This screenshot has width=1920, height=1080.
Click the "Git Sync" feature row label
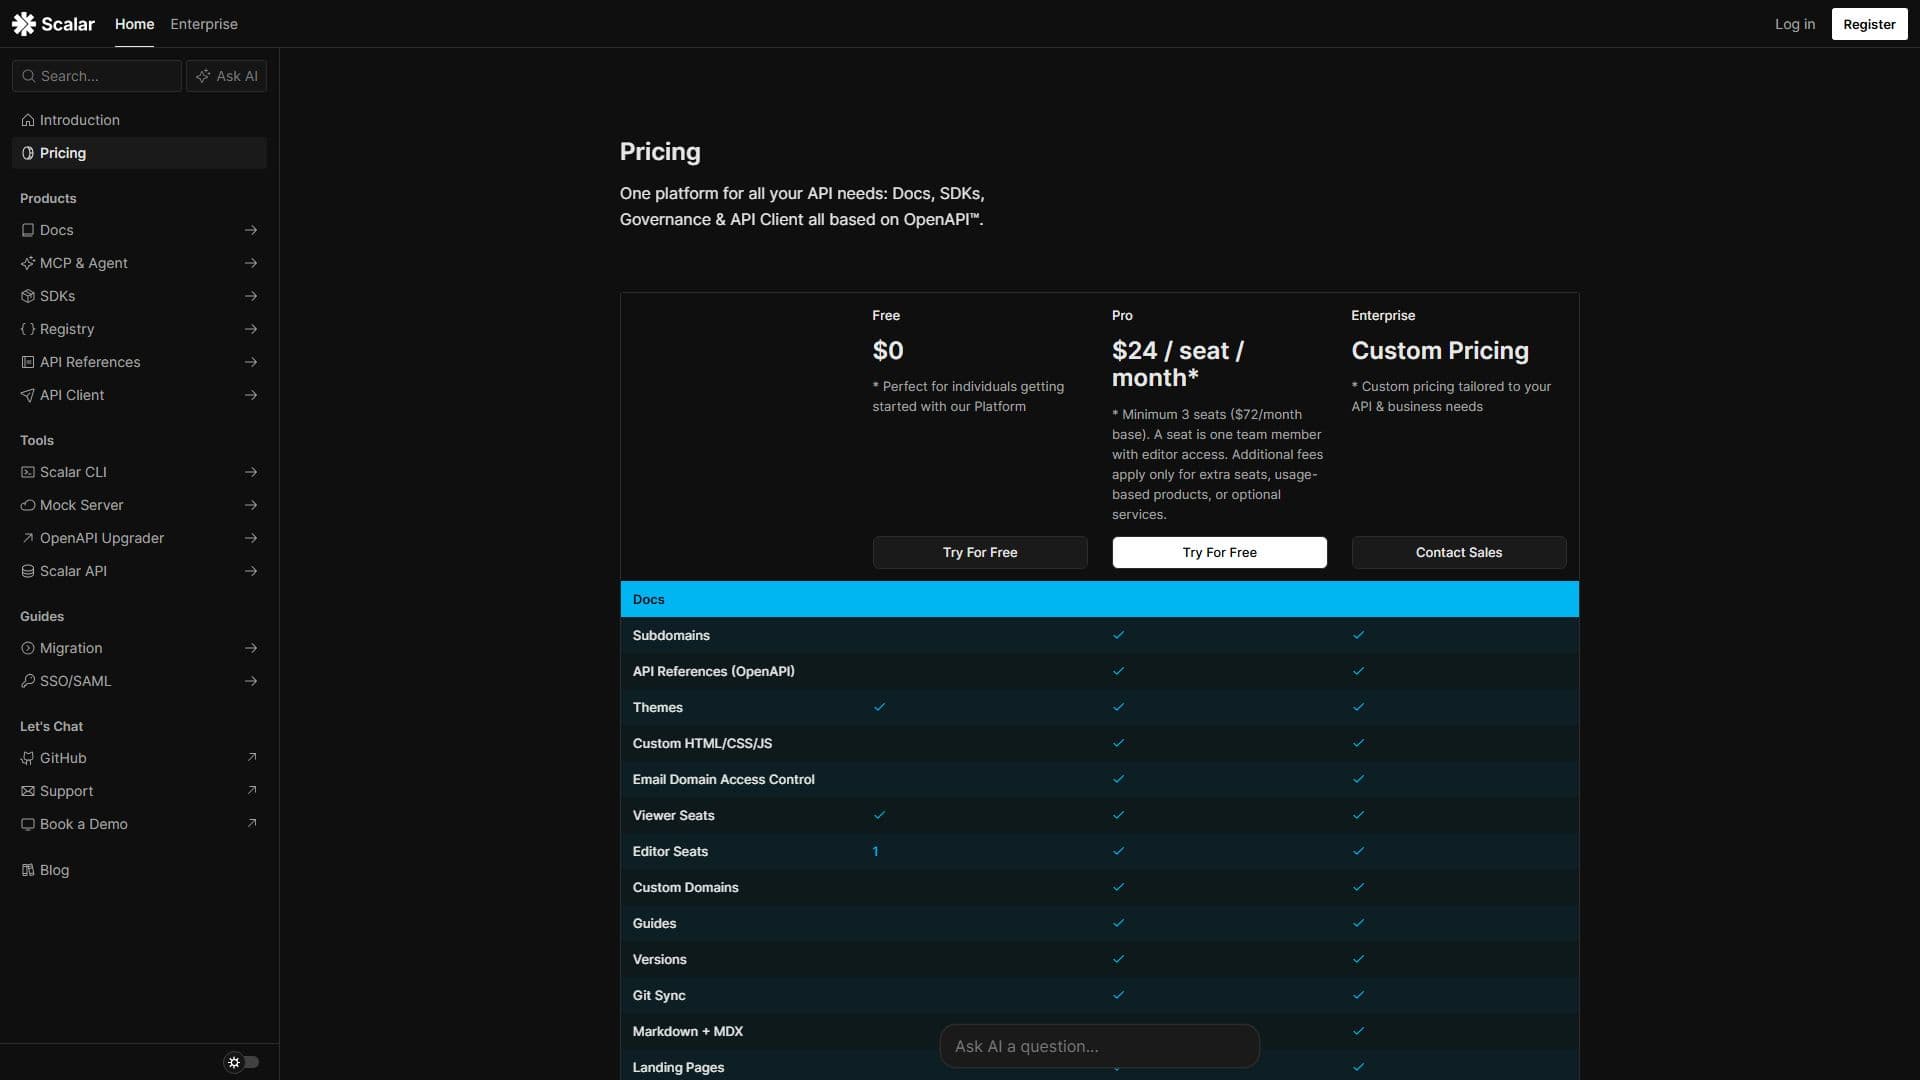pos(659,995)
